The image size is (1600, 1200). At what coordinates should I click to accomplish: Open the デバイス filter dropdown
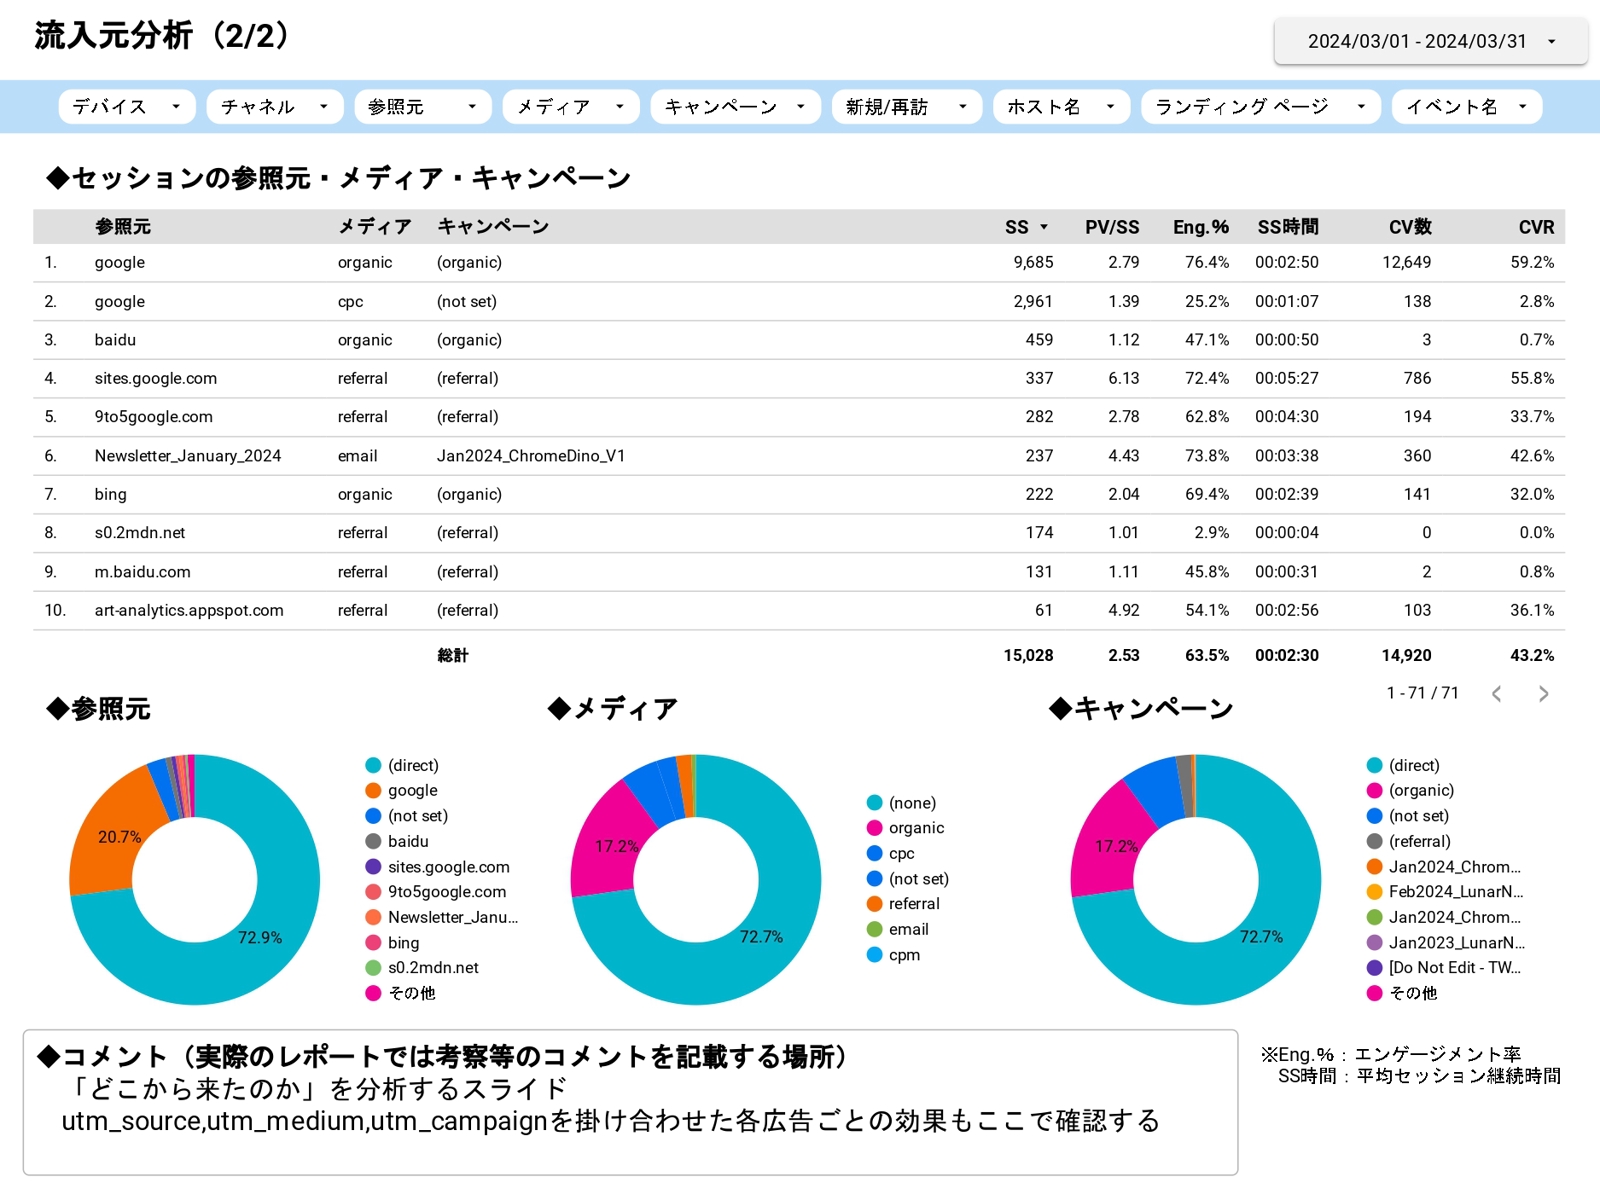pos(126,106)
